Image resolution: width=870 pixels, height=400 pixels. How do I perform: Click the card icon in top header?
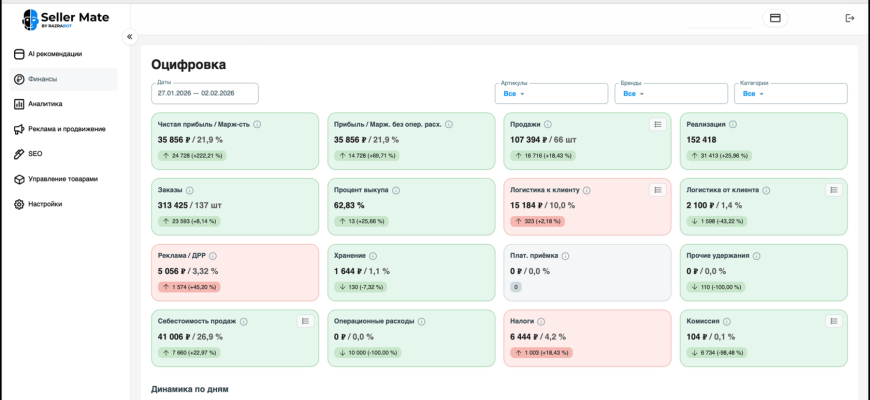pos(775,18)
